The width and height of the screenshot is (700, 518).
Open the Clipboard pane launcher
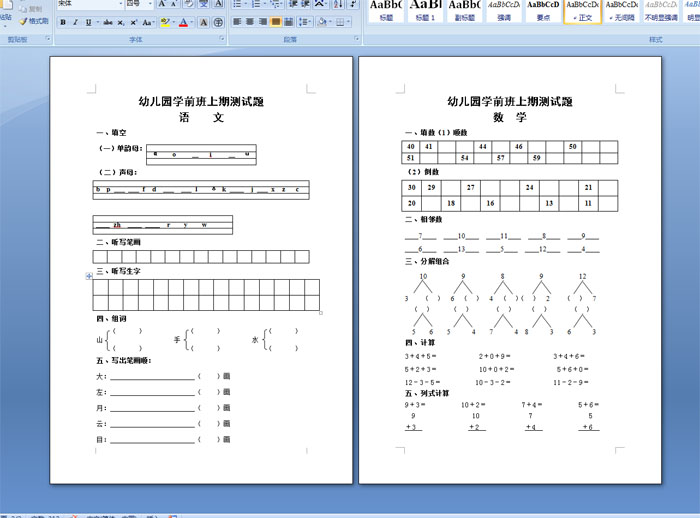48,39
